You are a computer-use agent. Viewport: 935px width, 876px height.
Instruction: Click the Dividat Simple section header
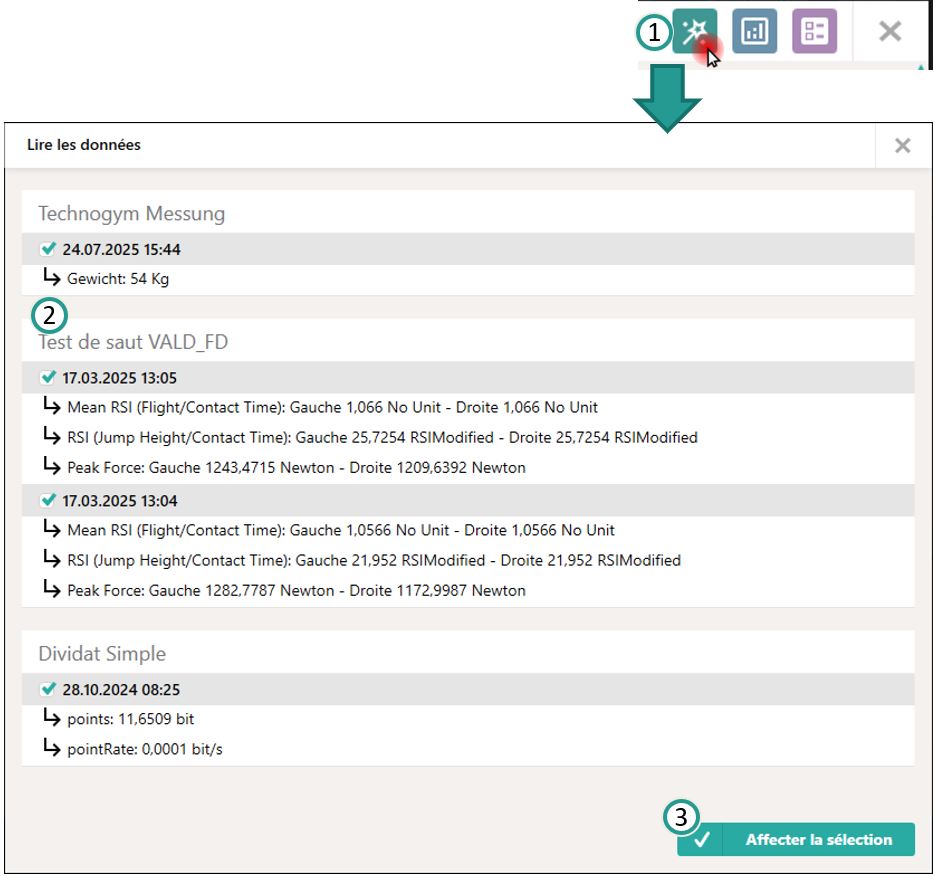click(x=102, y=654)
